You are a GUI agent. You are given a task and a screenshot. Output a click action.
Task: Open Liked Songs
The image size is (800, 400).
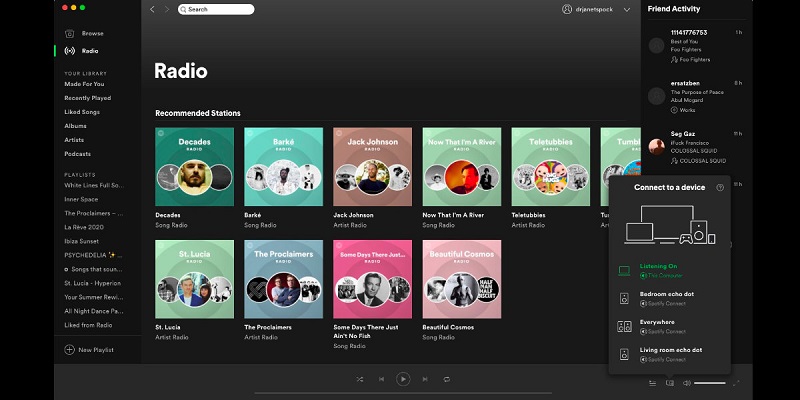point(82,112)
